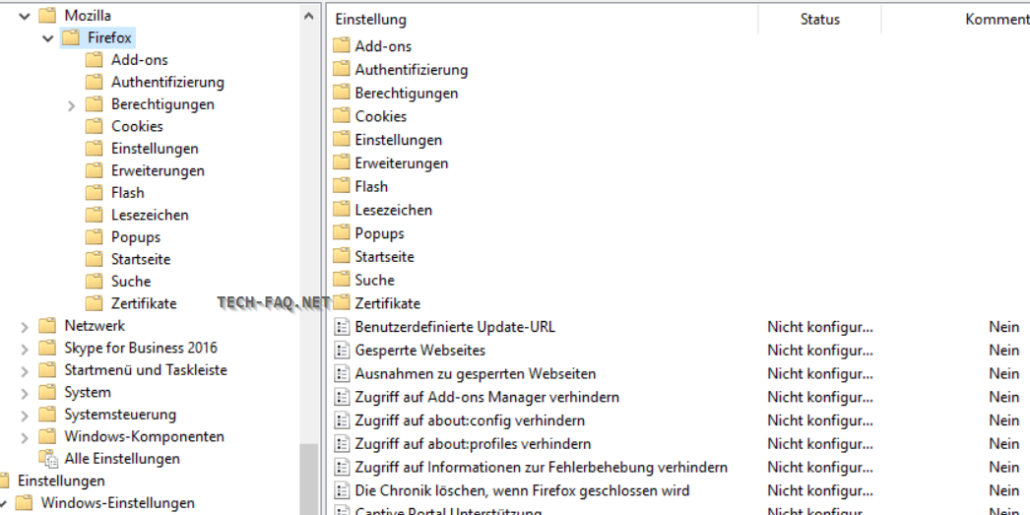Open Popups folder icon in tree
1030x515 pixels.
click(95, 237)
